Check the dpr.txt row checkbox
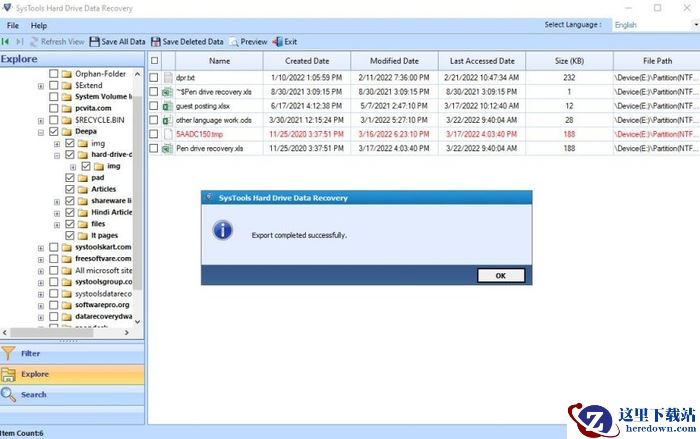The image size is (700, 439). tap(154, 77)
